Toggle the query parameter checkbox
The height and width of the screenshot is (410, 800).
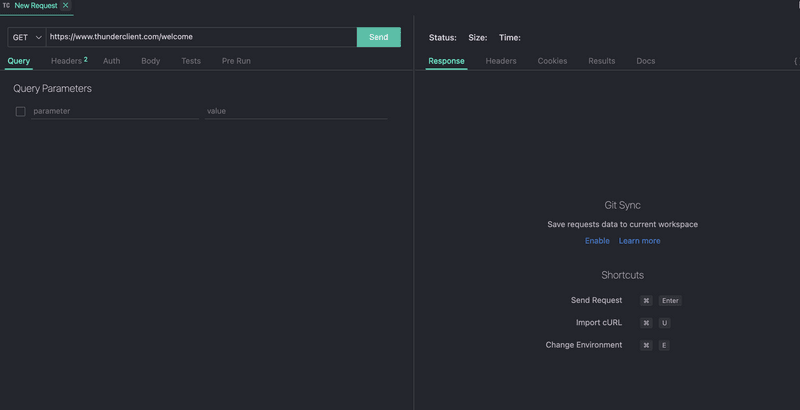pos(20,111)
